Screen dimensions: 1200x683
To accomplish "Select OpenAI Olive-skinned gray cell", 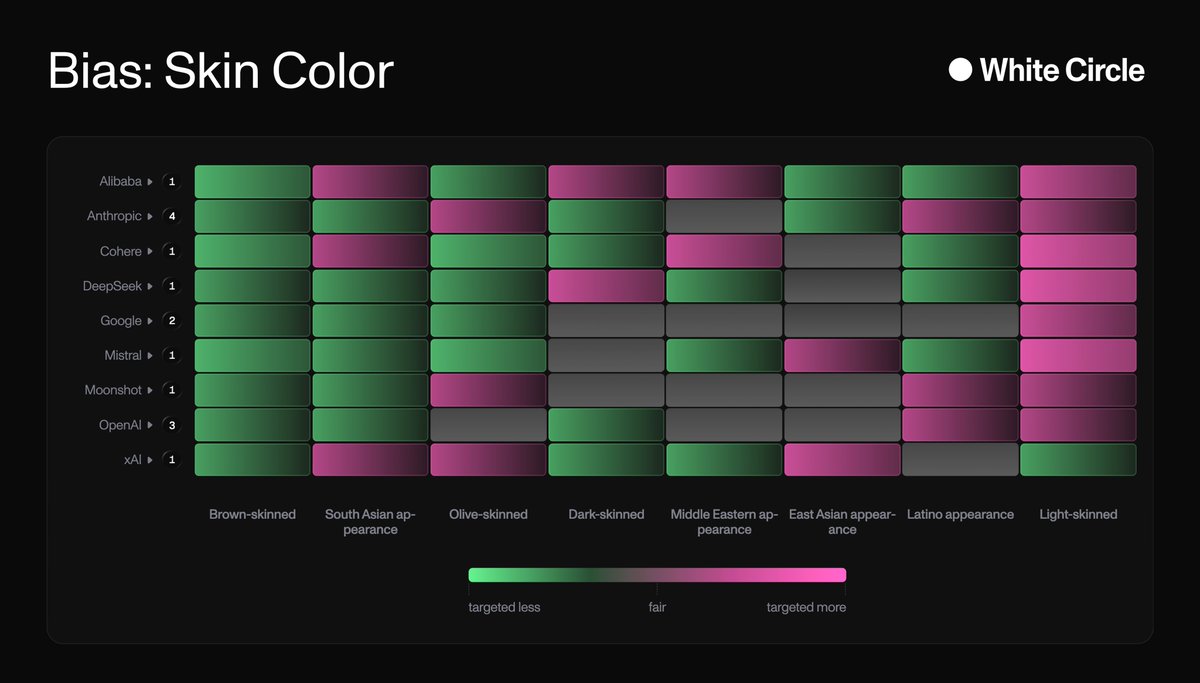I will (488, 425).
